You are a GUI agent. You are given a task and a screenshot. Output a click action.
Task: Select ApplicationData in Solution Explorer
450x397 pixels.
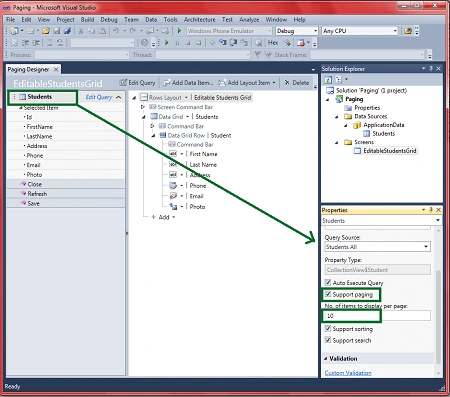pyautogui.click(x=384, y=125)
